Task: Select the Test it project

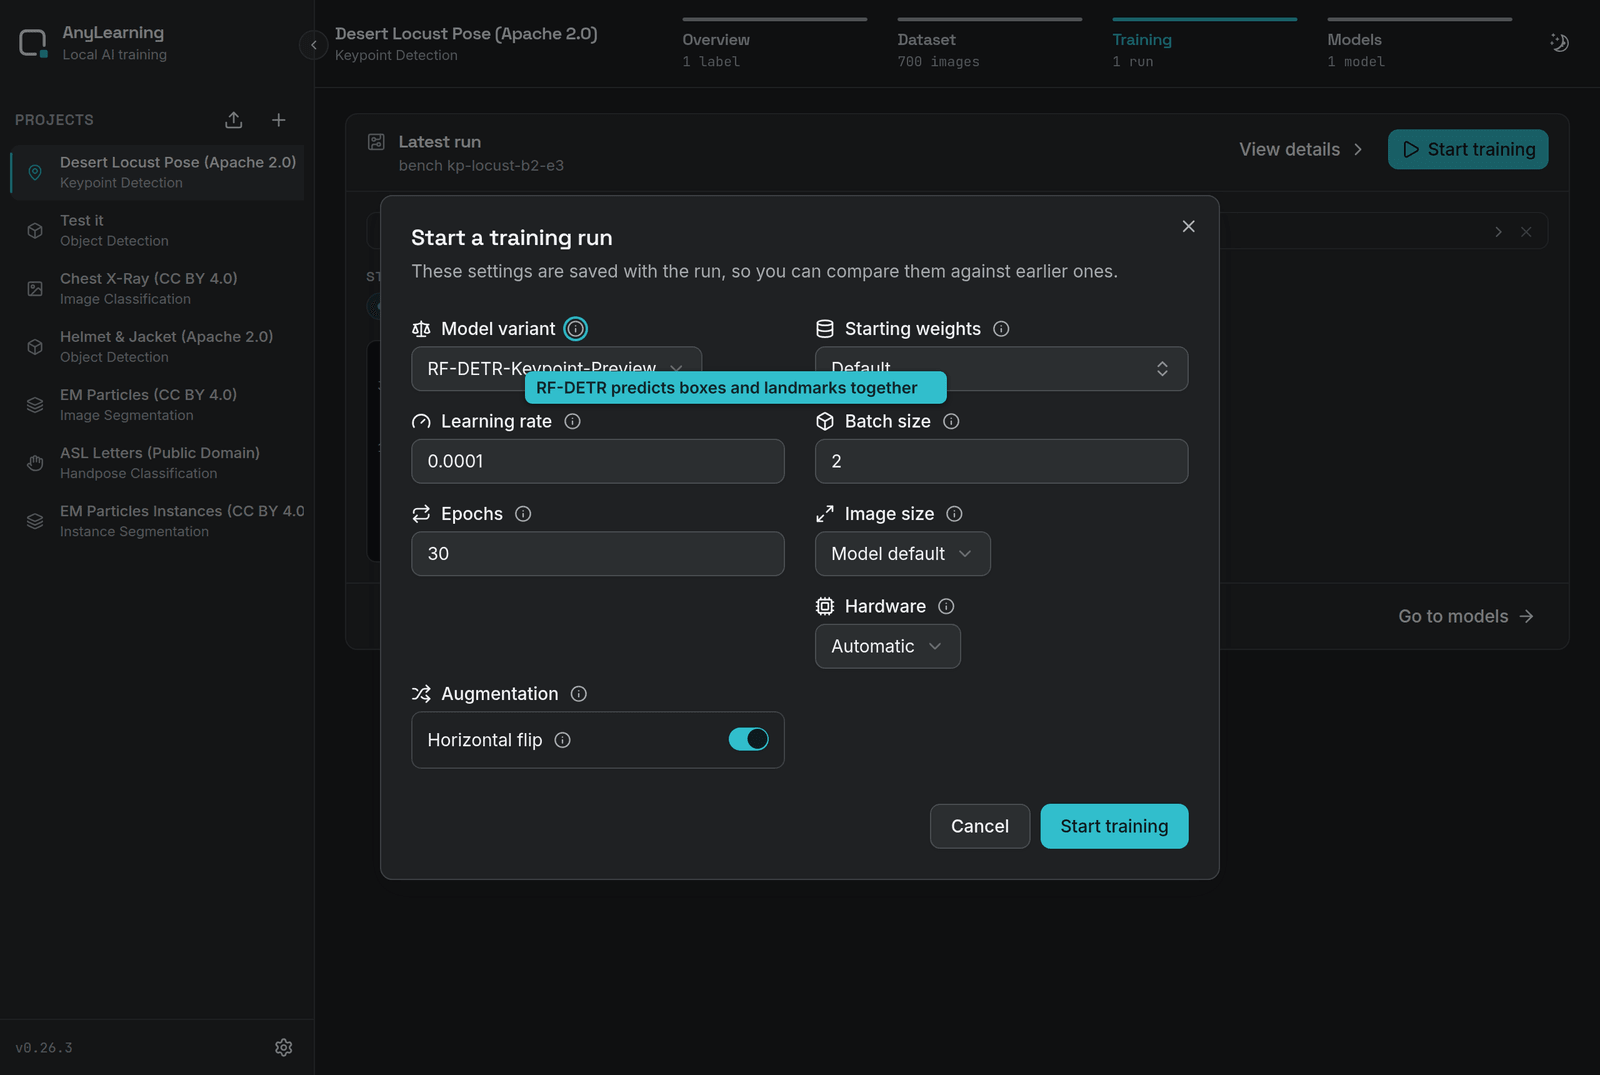Action: pos(158,230)
